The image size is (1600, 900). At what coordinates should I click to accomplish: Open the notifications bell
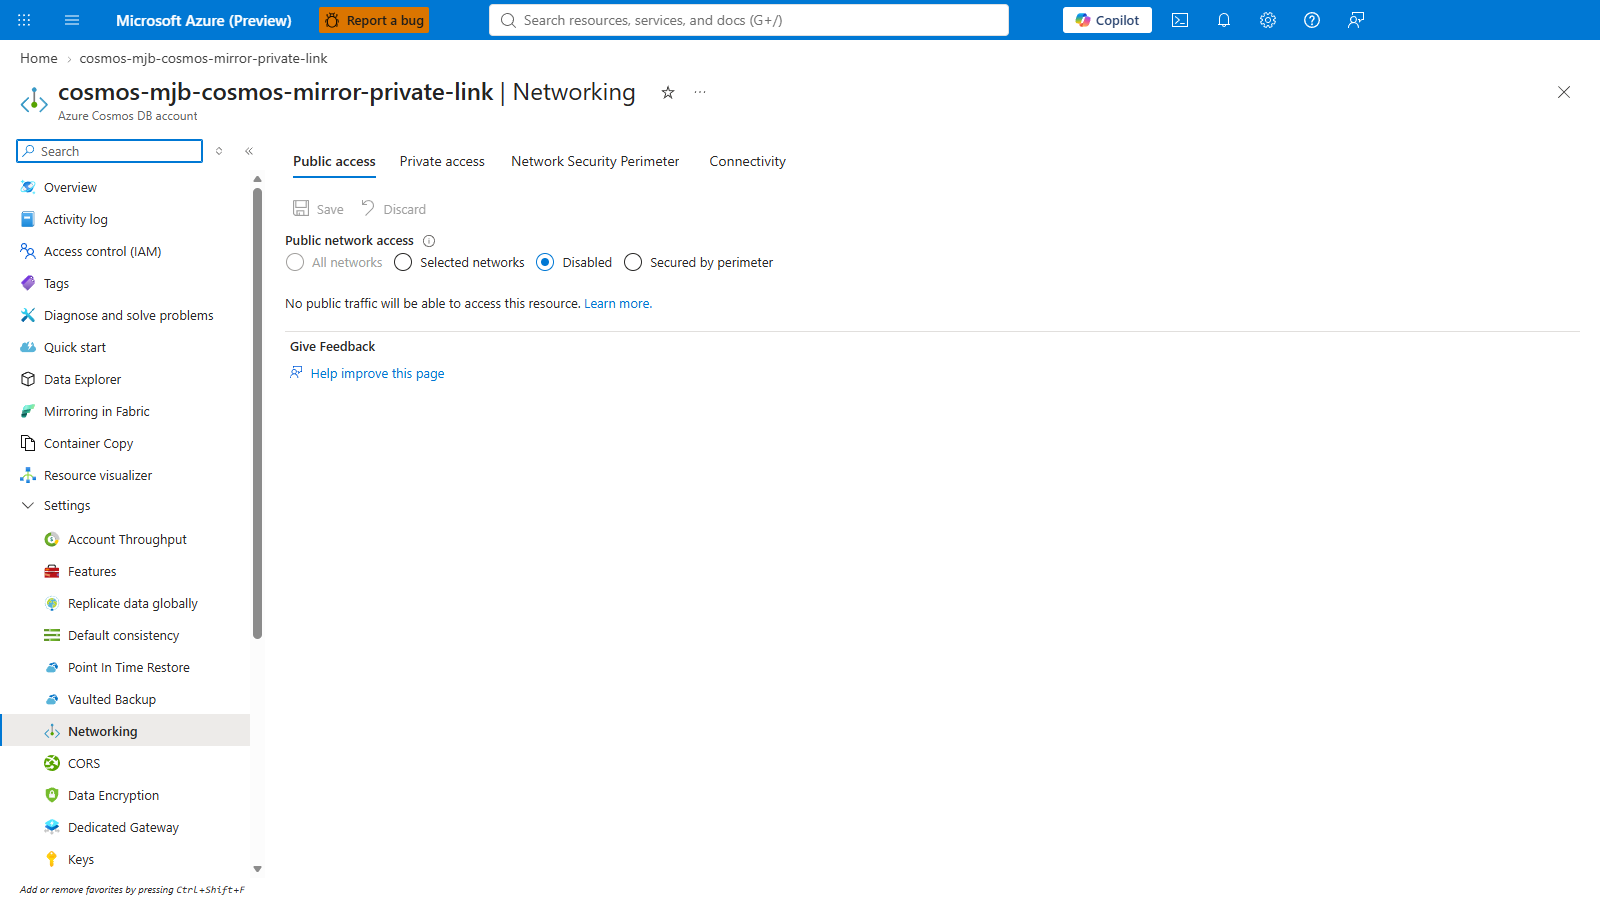(1224, 20)
